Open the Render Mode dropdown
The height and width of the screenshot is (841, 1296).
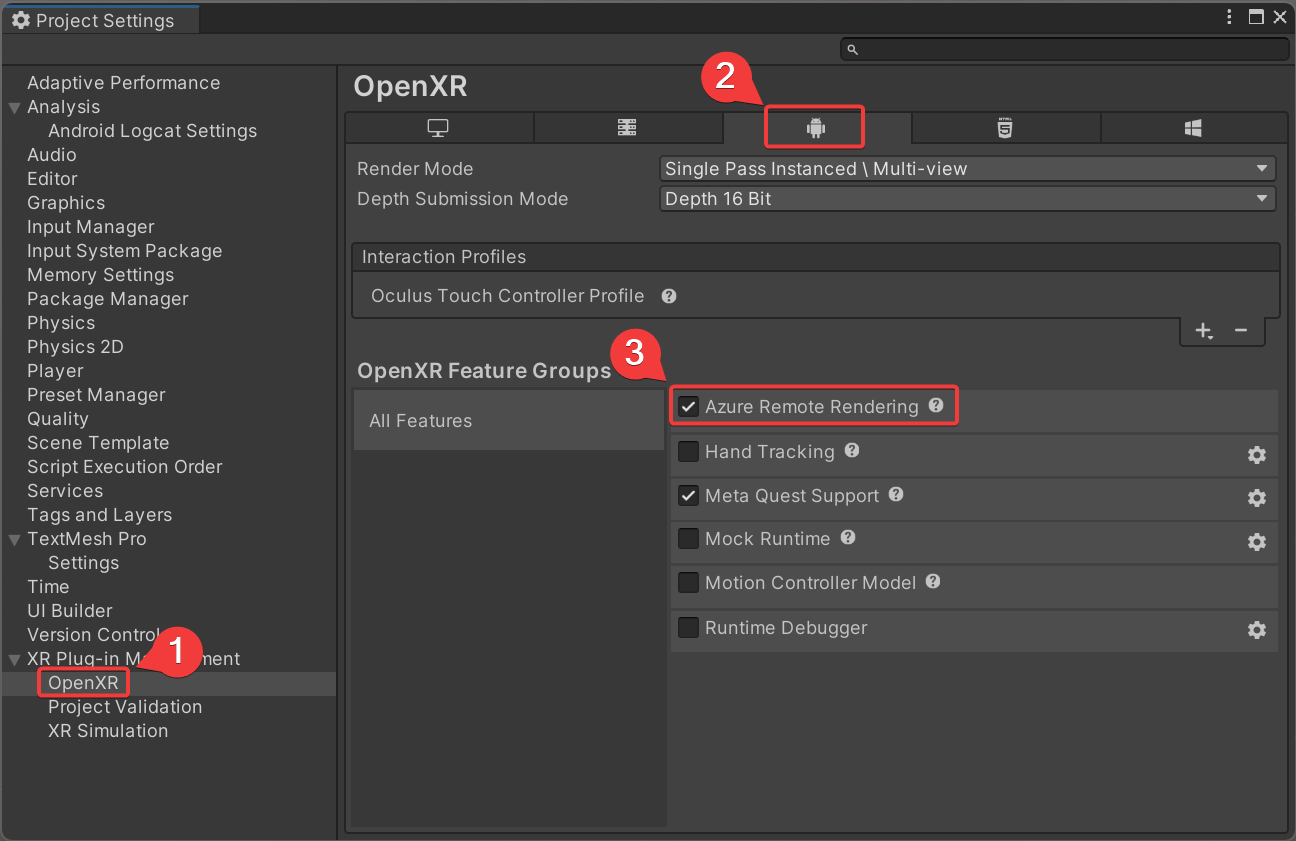click(967, 168)
